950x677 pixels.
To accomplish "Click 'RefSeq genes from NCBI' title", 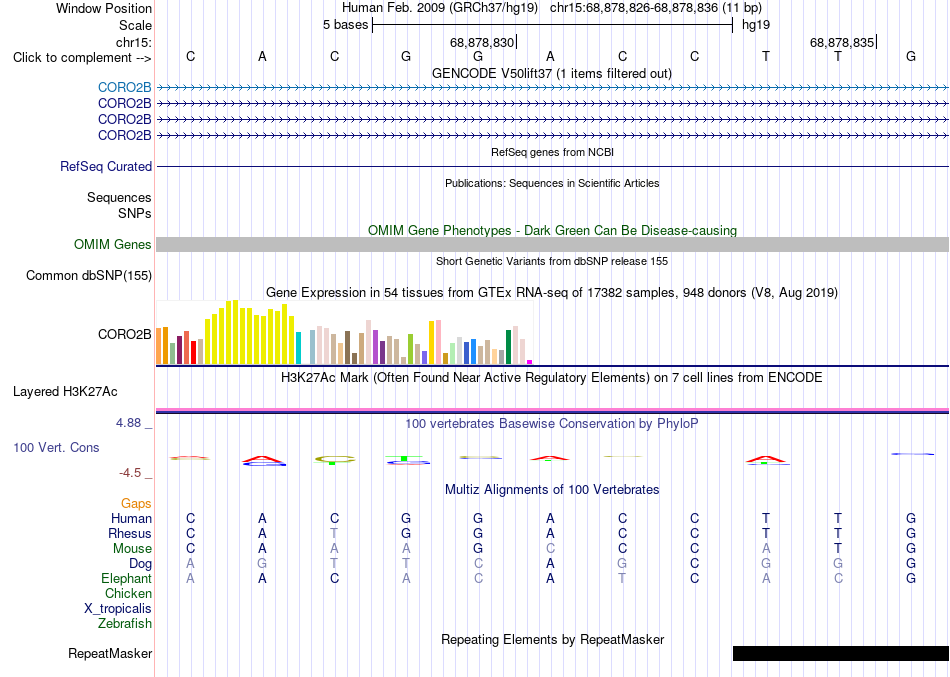I will pyautogui.click(x=552, y=152).
